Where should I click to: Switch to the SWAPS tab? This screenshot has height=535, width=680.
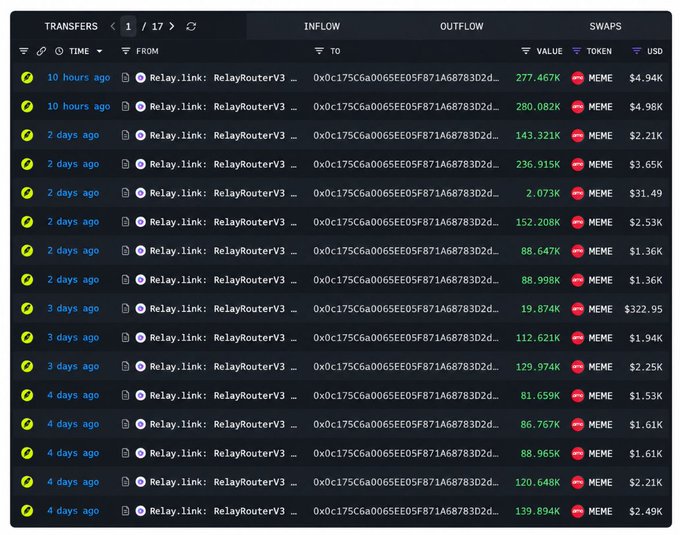tap(605, 26)
